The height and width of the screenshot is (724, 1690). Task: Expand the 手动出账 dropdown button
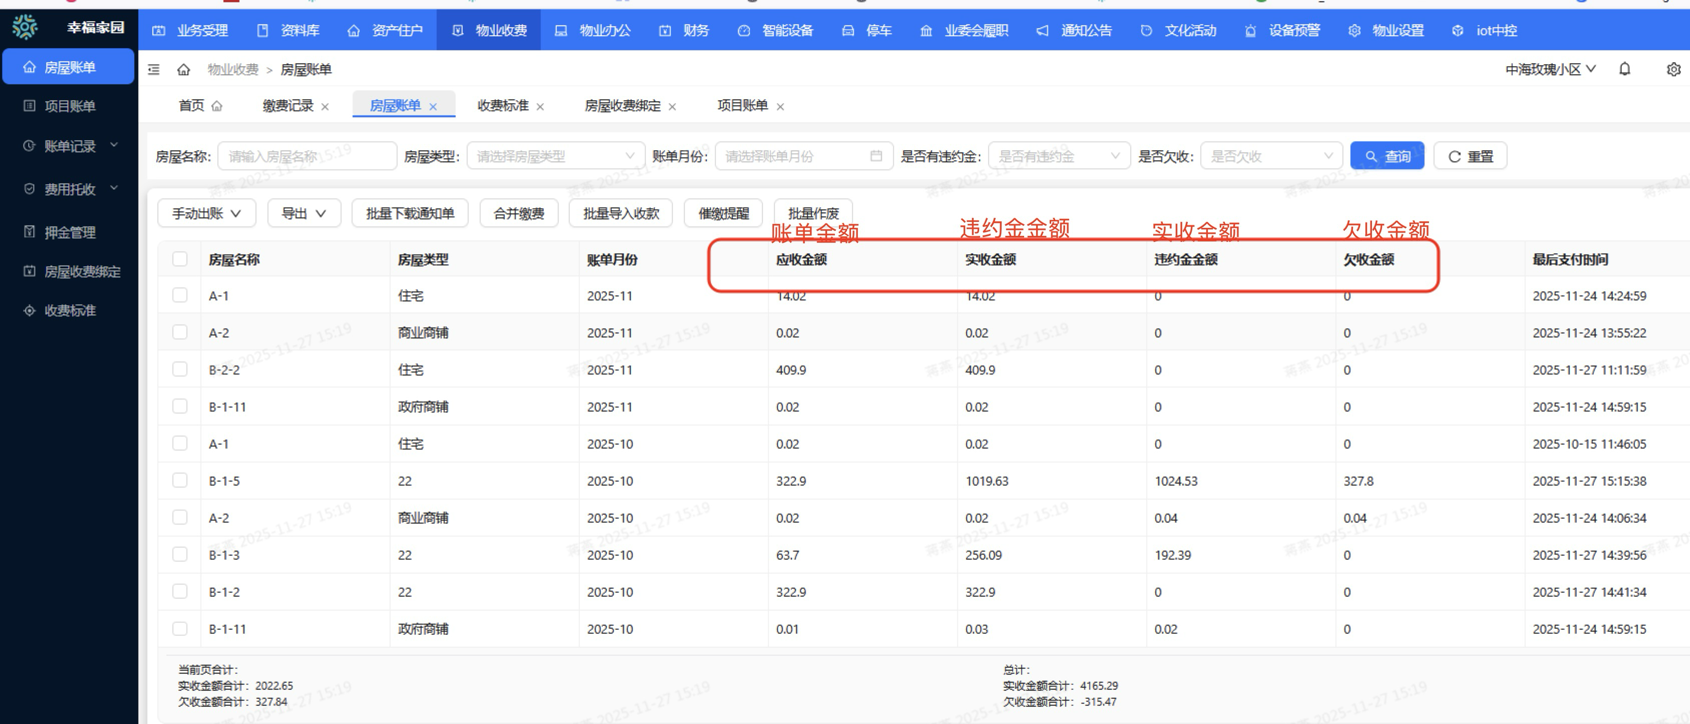[206, 213]
